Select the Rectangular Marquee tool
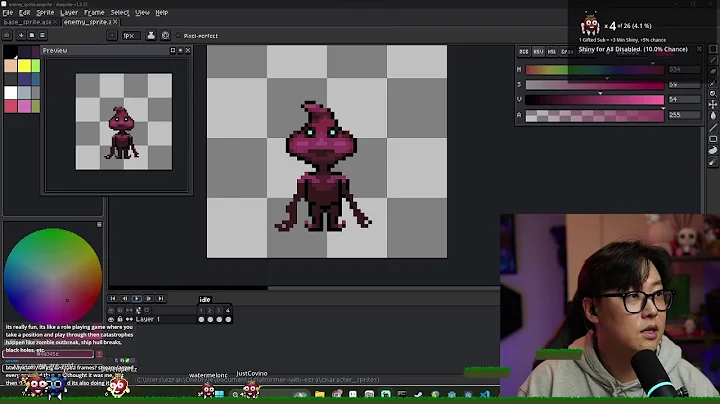 [713, 49]
